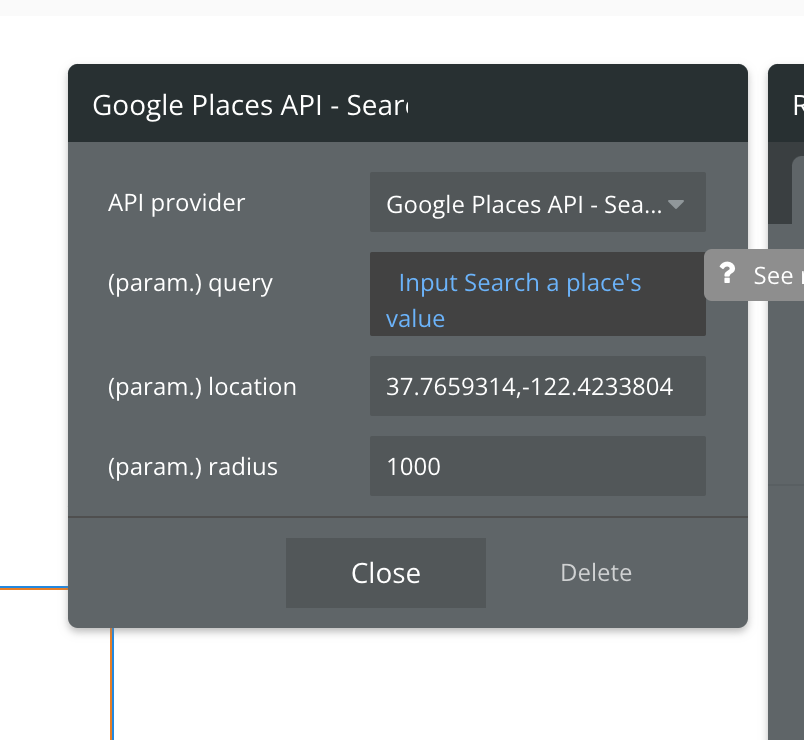Image resolution: width=804 pixels, height=740 pixels.
Task: Open the "See r..." reference tooltip text
Action: pos(775,275)
